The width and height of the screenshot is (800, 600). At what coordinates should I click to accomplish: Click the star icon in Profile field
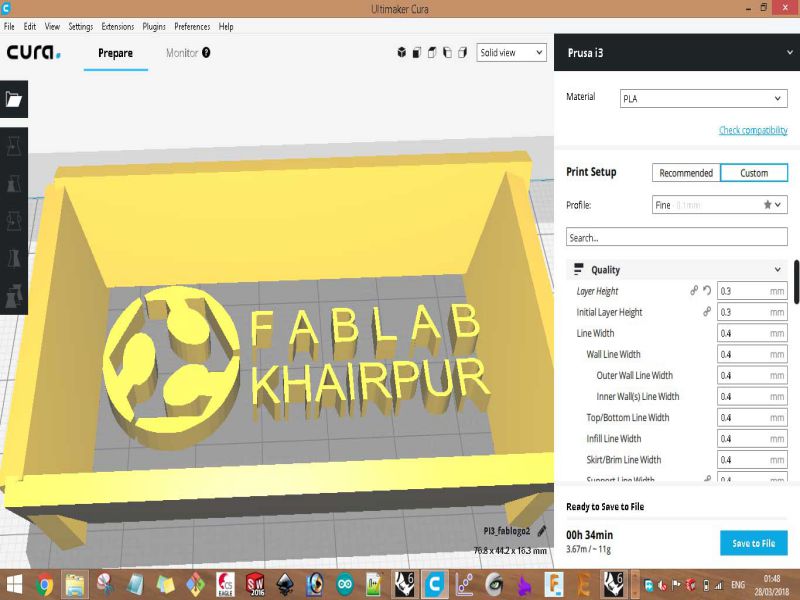click(767, 205)
